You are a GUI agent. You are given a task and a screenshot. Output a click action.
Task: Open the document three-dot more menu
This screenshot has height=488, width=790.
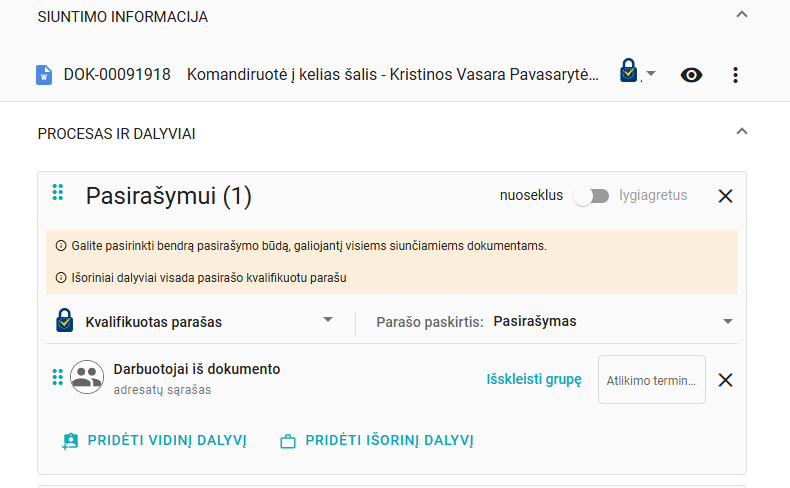click(x=735, y=75)
